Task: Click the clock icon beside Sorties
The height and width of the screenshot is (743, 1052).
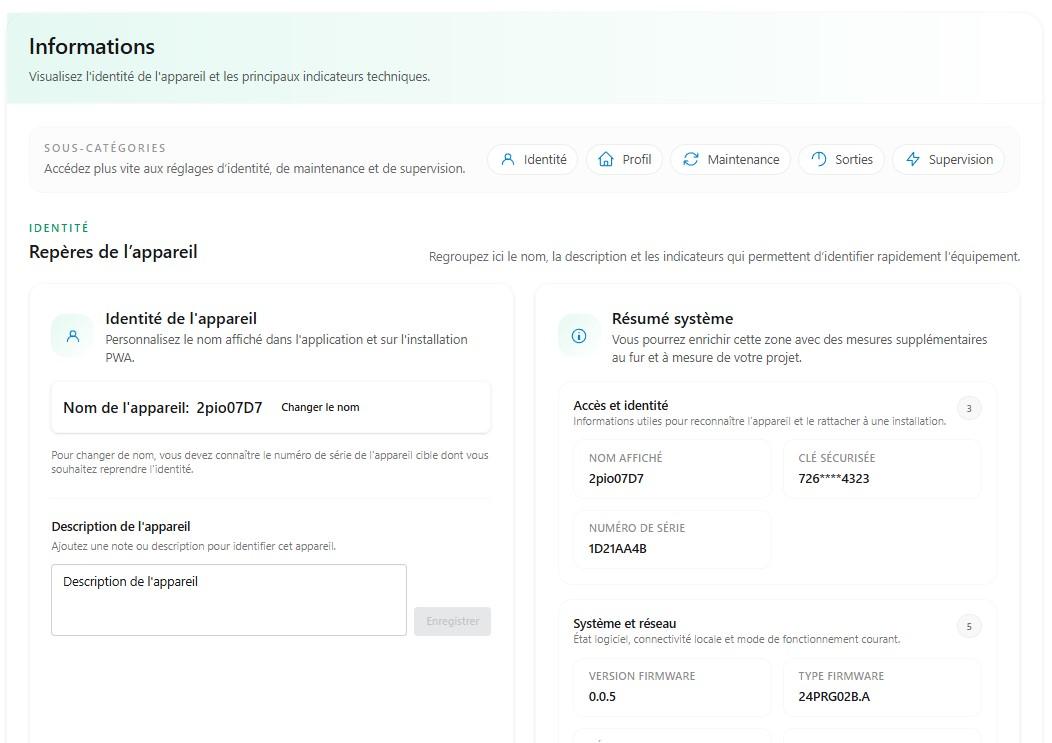Action: pyautogui.click(x=819, y=160)
